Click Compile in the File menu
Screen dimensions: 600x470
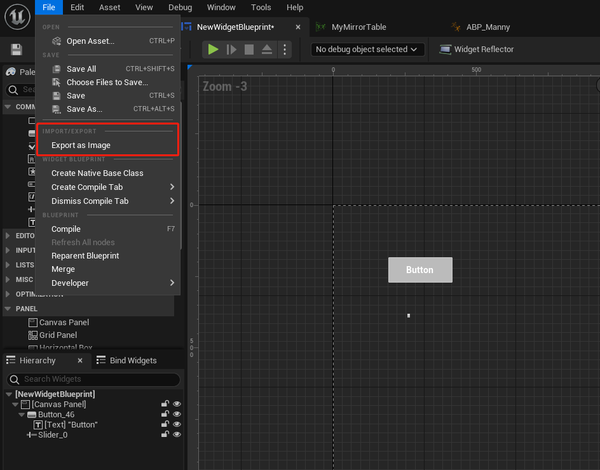(x=66, y=228)
